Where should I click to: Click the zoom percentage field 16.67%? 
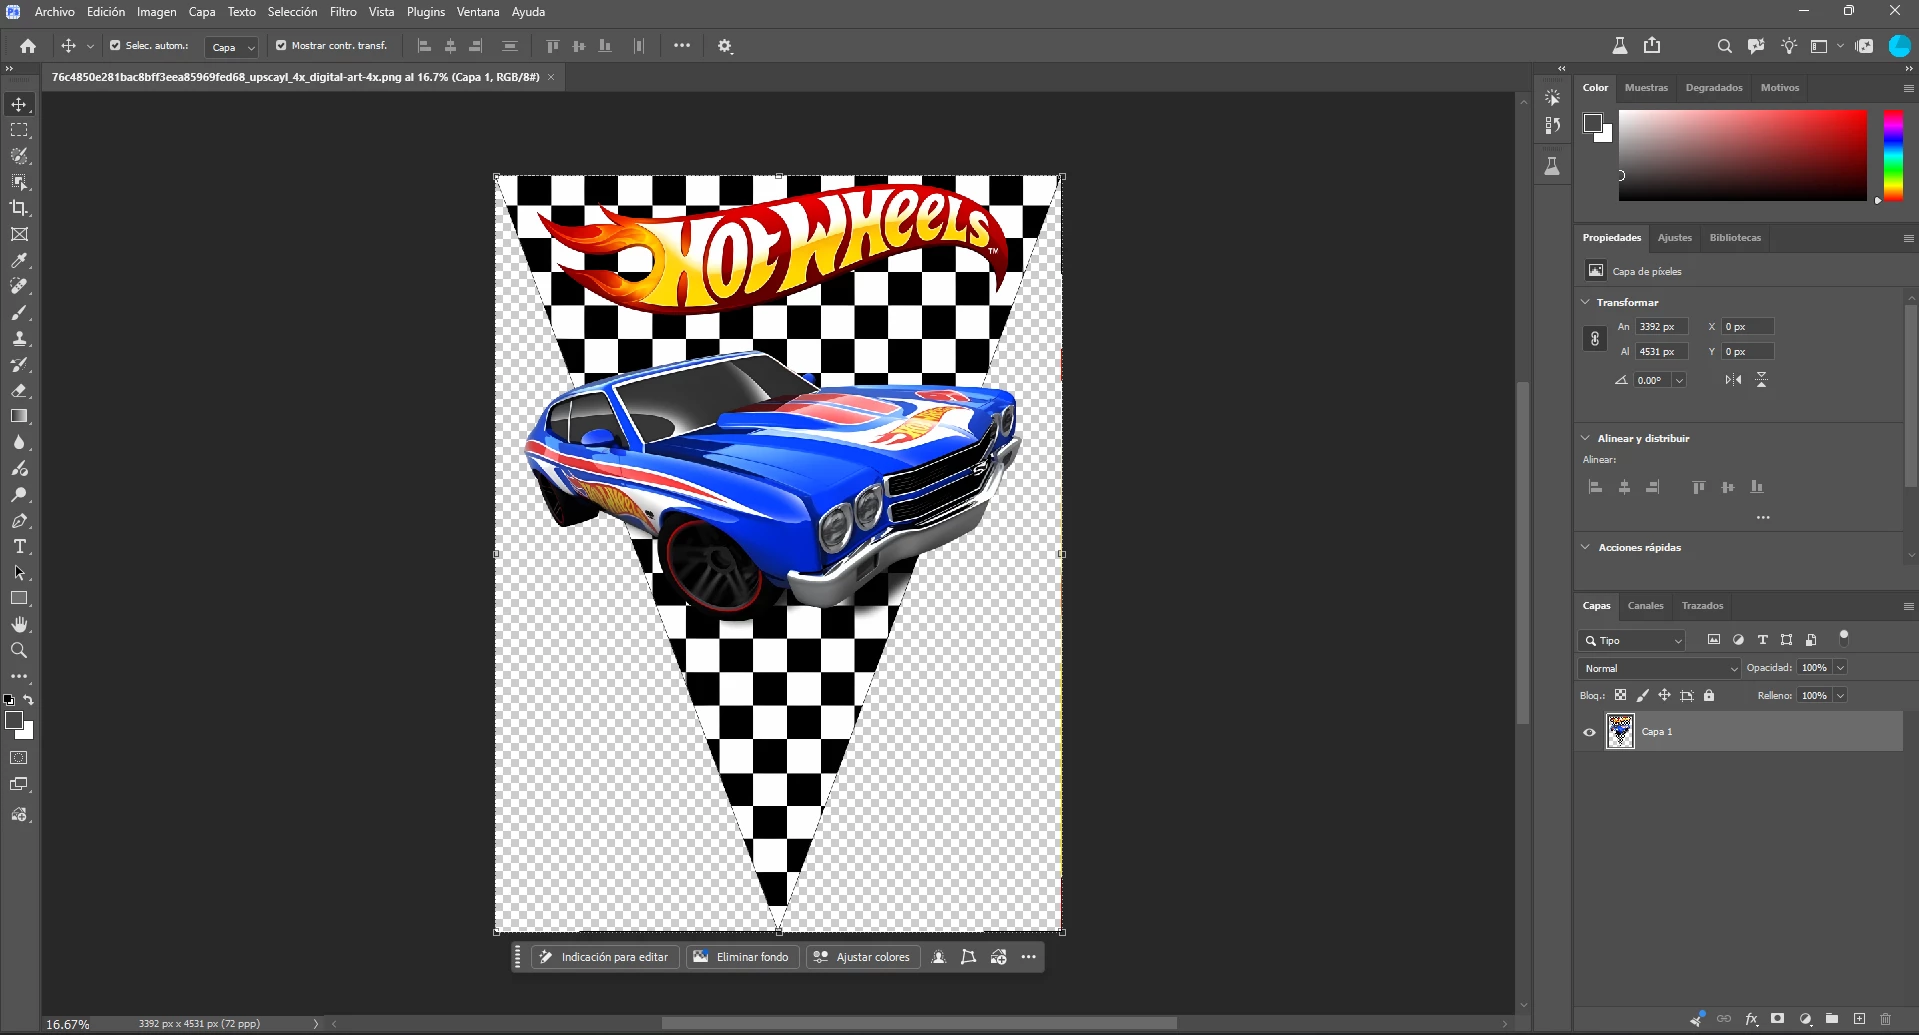pyautogui.click(x=68, y=1024)
